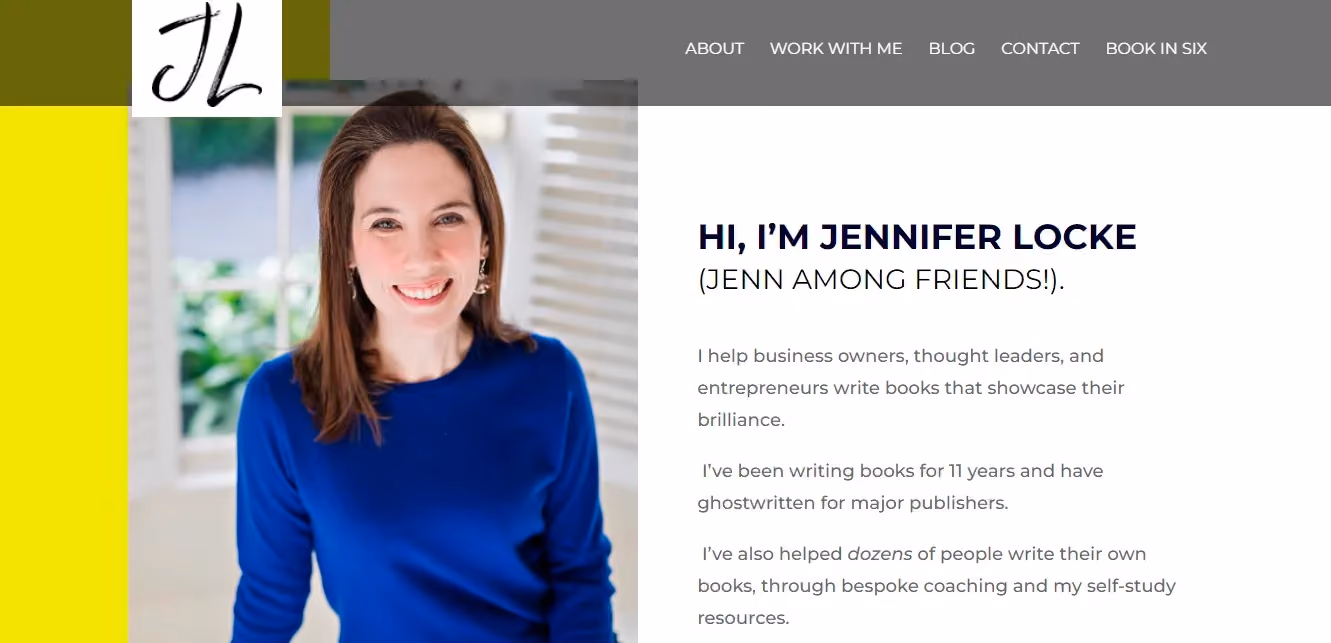Click the JL handwritten logo
Image resolution: width=1331 pixels, height=643 pixels.
tap(207, 58)
